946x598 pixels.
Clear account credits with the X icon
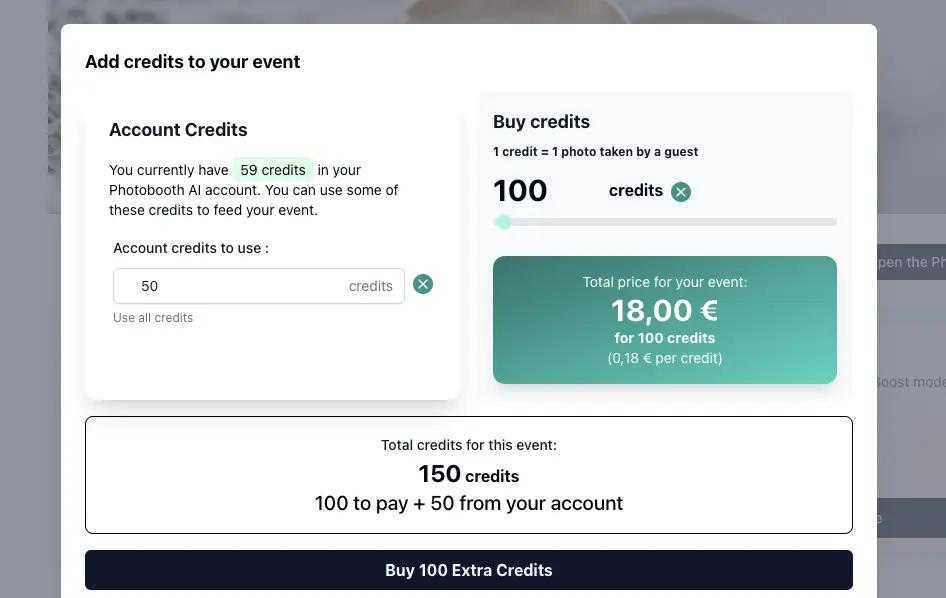point(423,284)
